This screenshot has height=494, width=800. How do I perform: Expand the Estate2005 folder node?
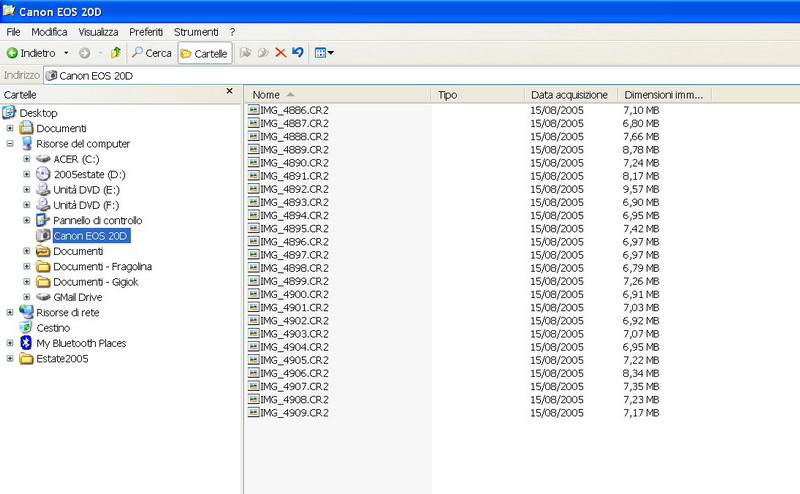[10, 359]
